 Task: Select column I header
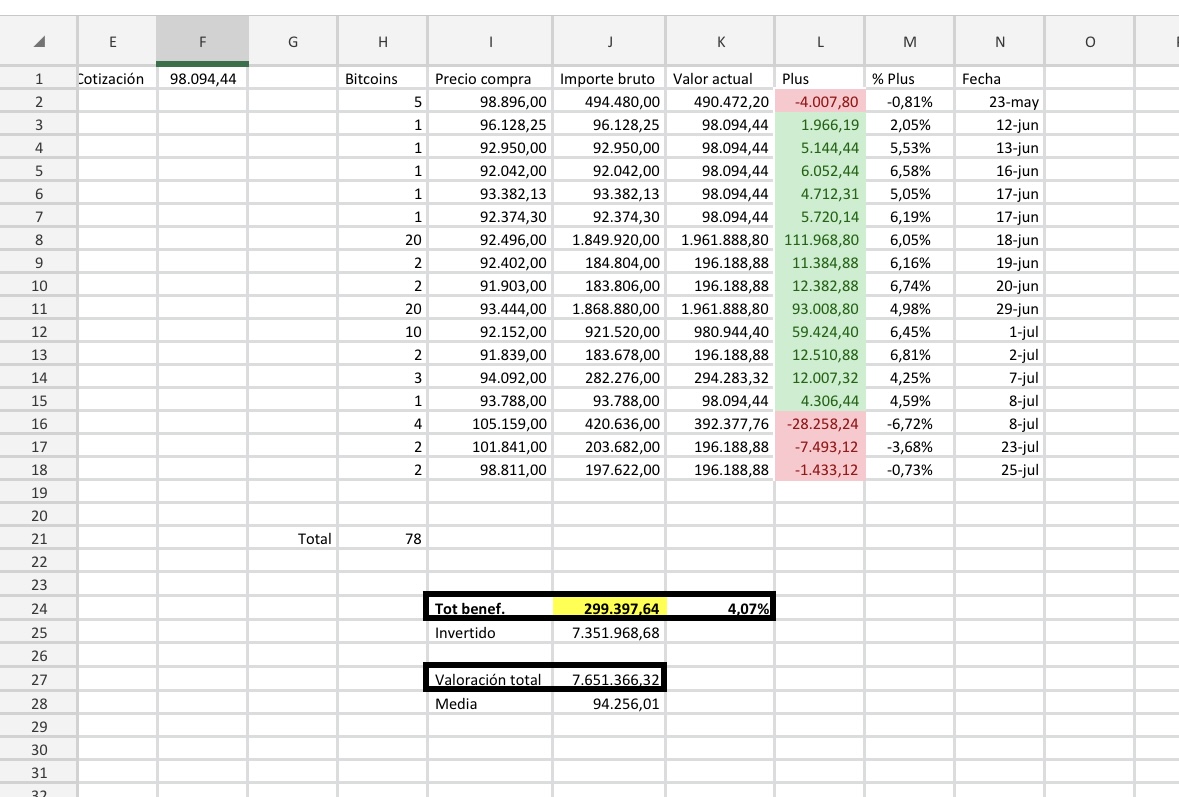click(490, 41)
